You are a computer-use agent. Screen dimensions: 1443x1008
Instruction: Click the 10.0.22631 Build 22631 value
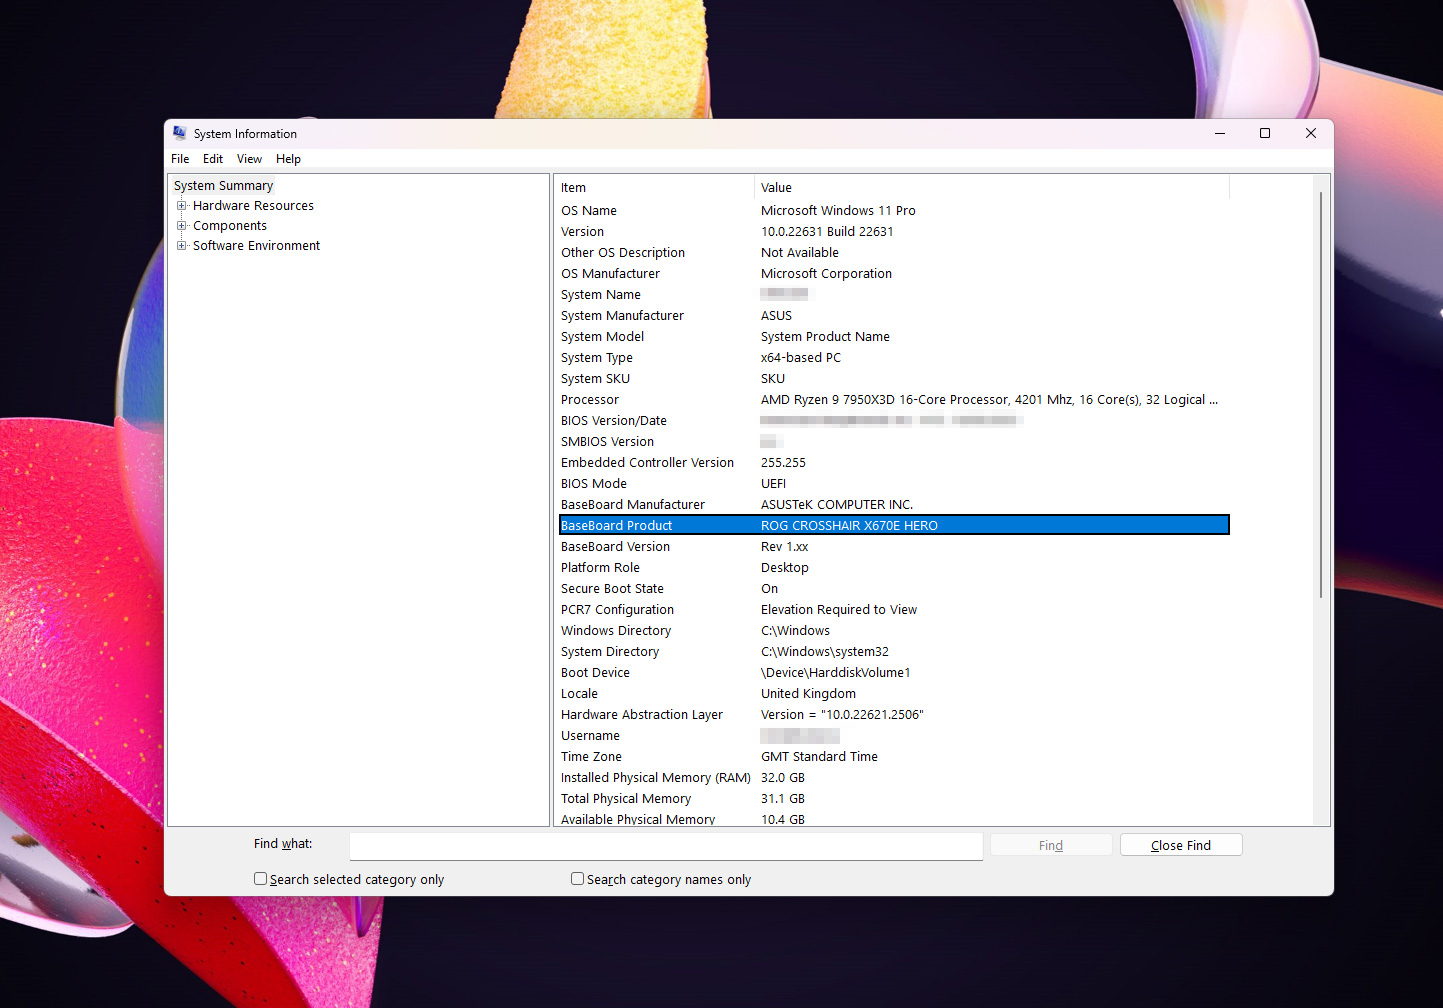(x=827, y=232)
